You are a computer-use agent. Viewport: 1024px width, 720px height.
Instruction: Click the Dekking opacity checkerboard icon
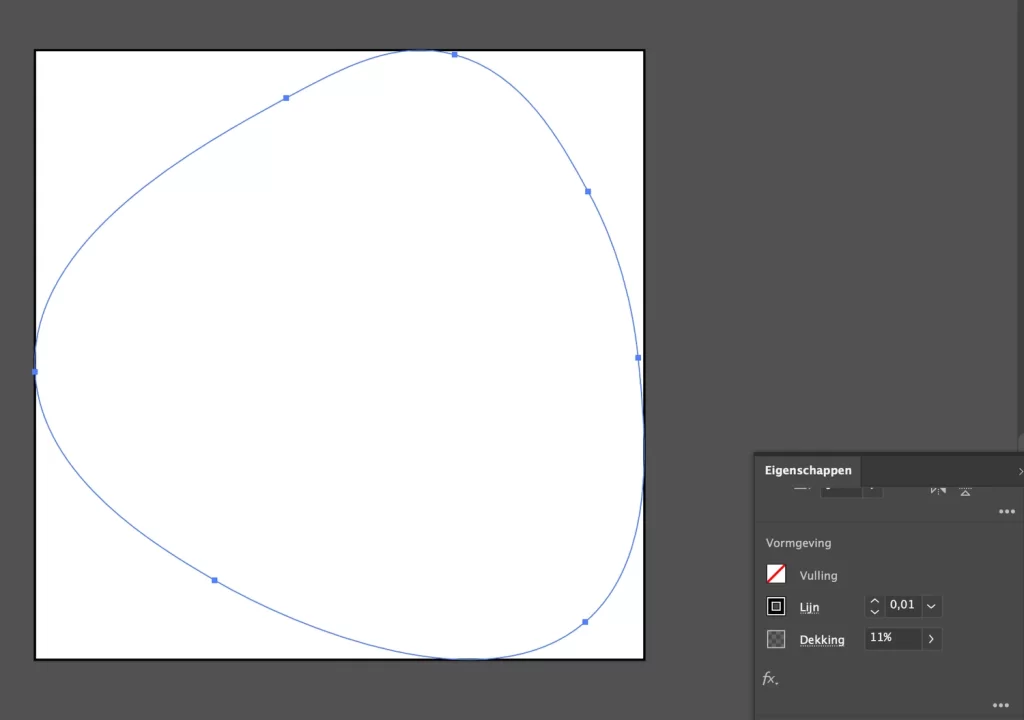[776, 639]
